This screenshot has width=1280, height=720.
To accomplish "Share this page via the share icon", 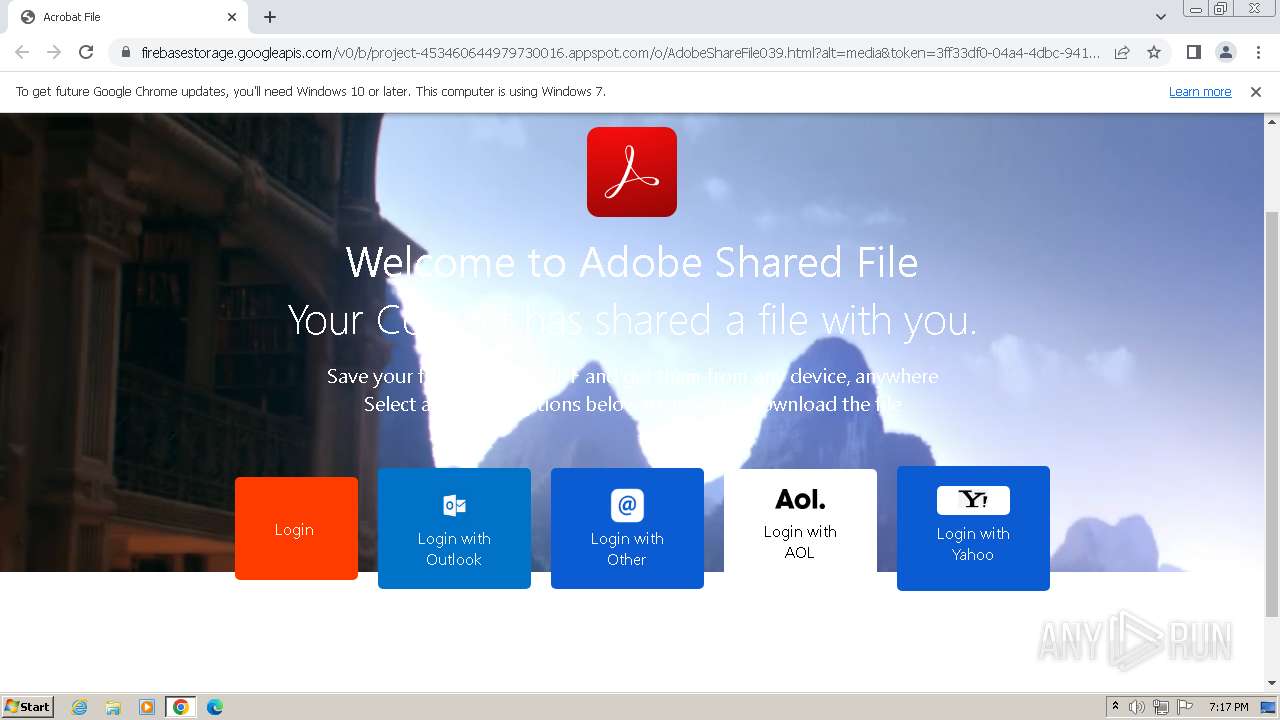I will (x=1122, y=52).
